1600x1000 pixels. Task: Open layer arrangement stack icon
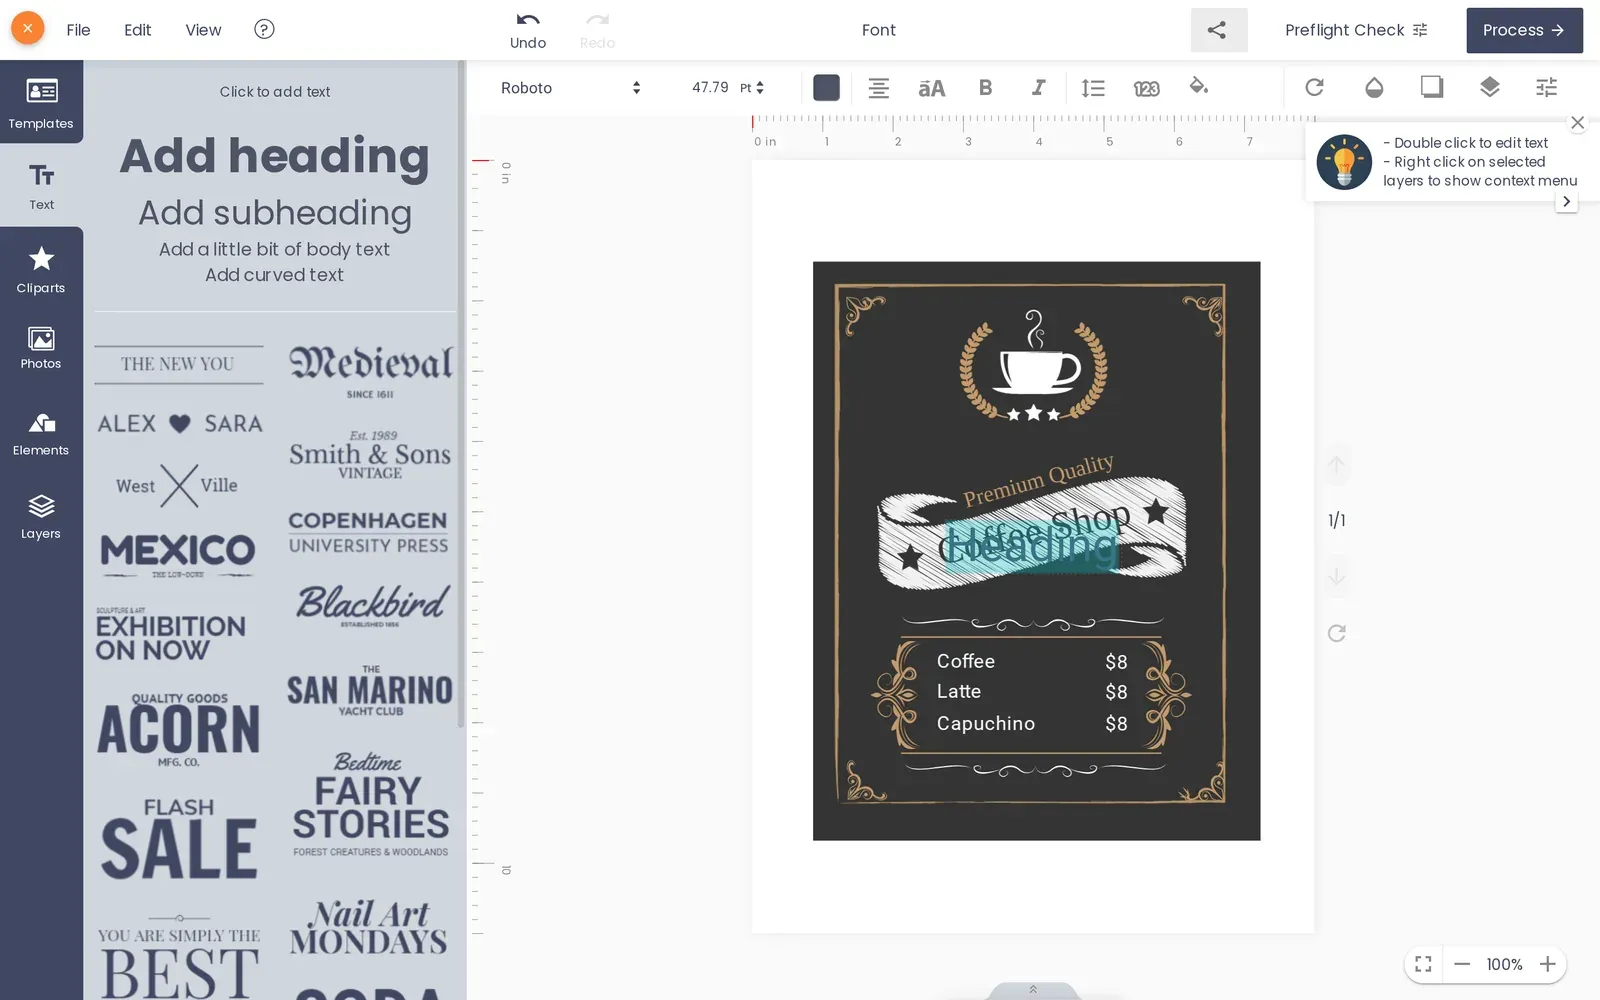(x=1489, y=87)
